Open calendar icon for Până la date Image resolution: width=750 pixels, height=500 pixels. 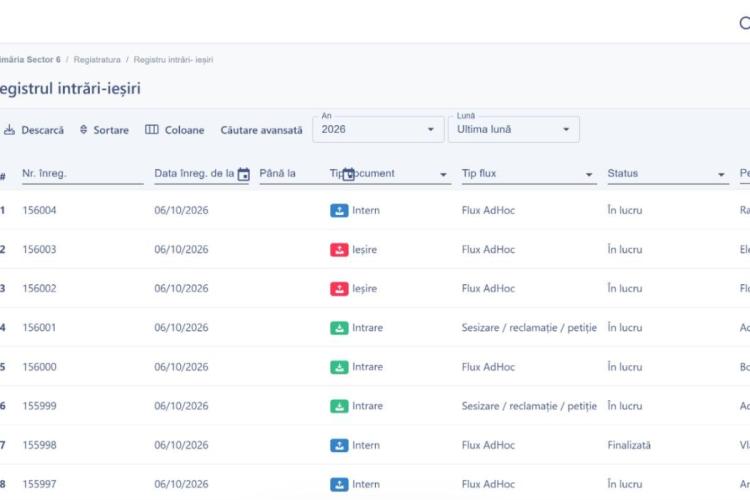coord(349,175)
